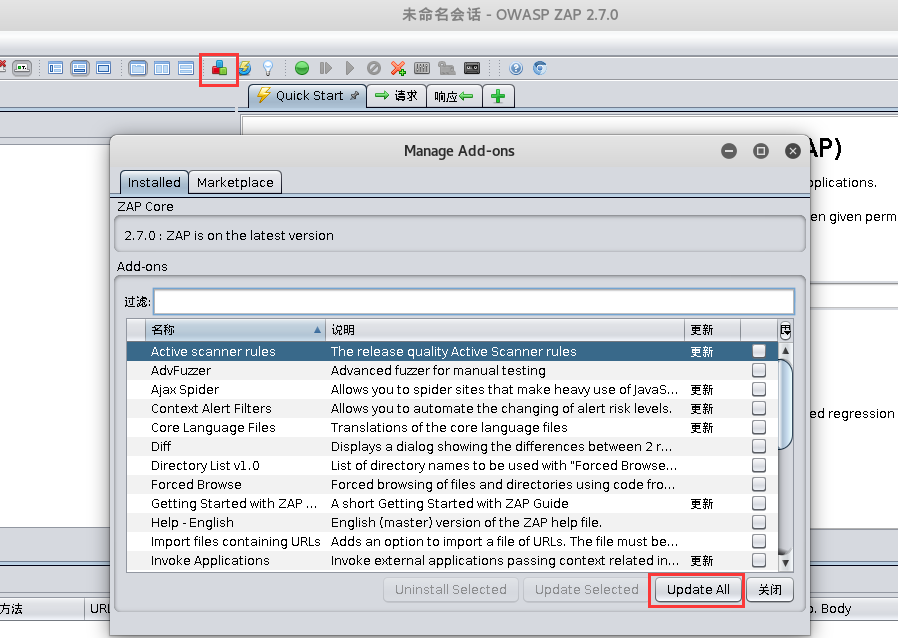Click add-ons list scroll up arrow
The image size is (898, 638).
coord(785,350)
